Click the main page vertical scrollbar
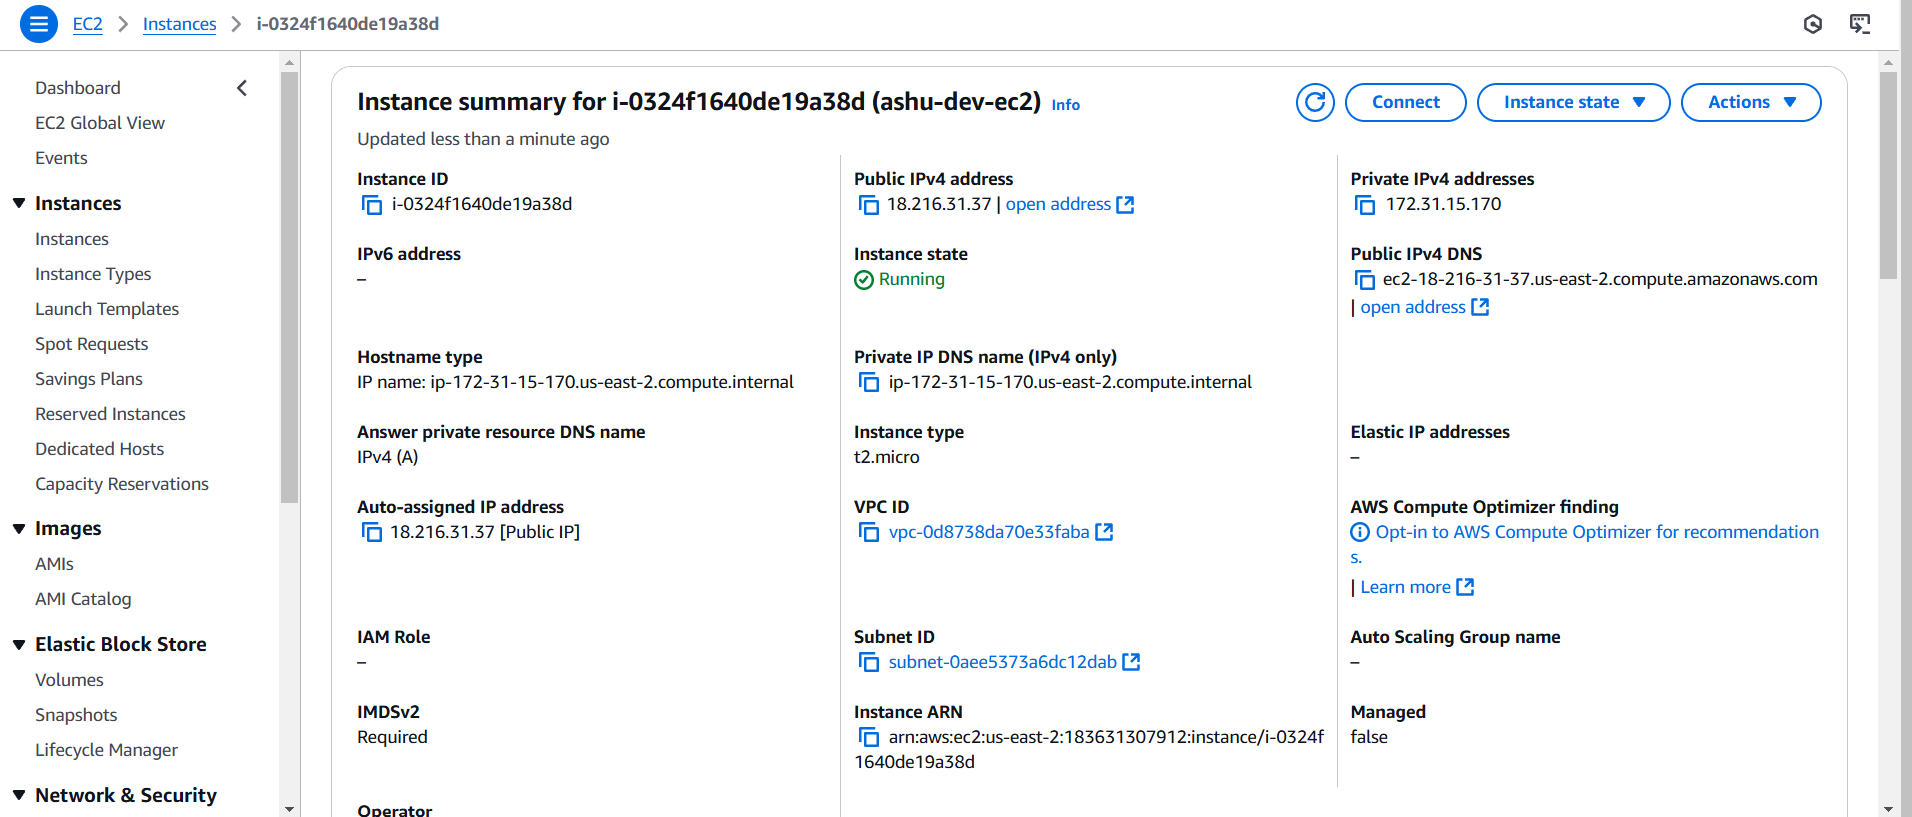This screenshot has width=1912, height=817. click(1888, 176)
